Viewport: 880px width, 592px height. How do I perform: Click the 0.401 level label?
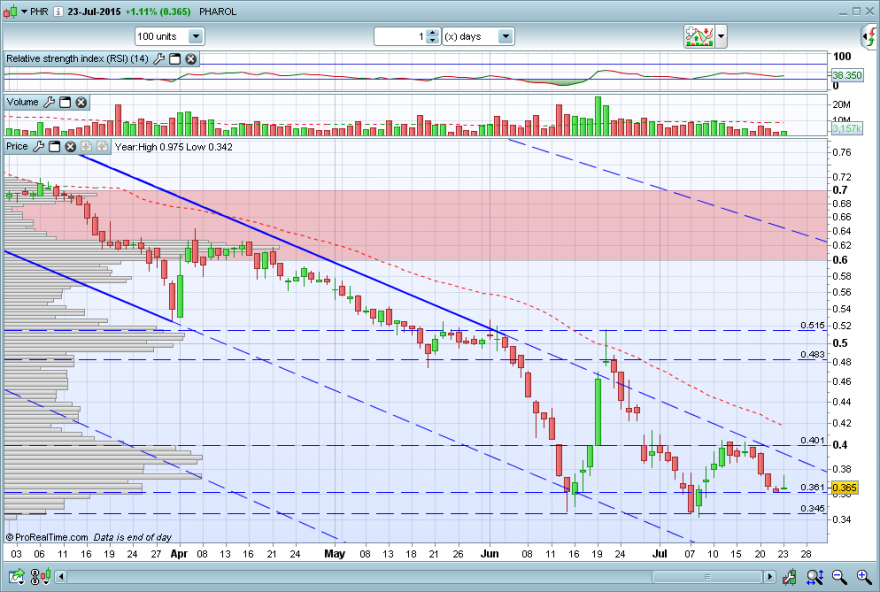[812, 440]
